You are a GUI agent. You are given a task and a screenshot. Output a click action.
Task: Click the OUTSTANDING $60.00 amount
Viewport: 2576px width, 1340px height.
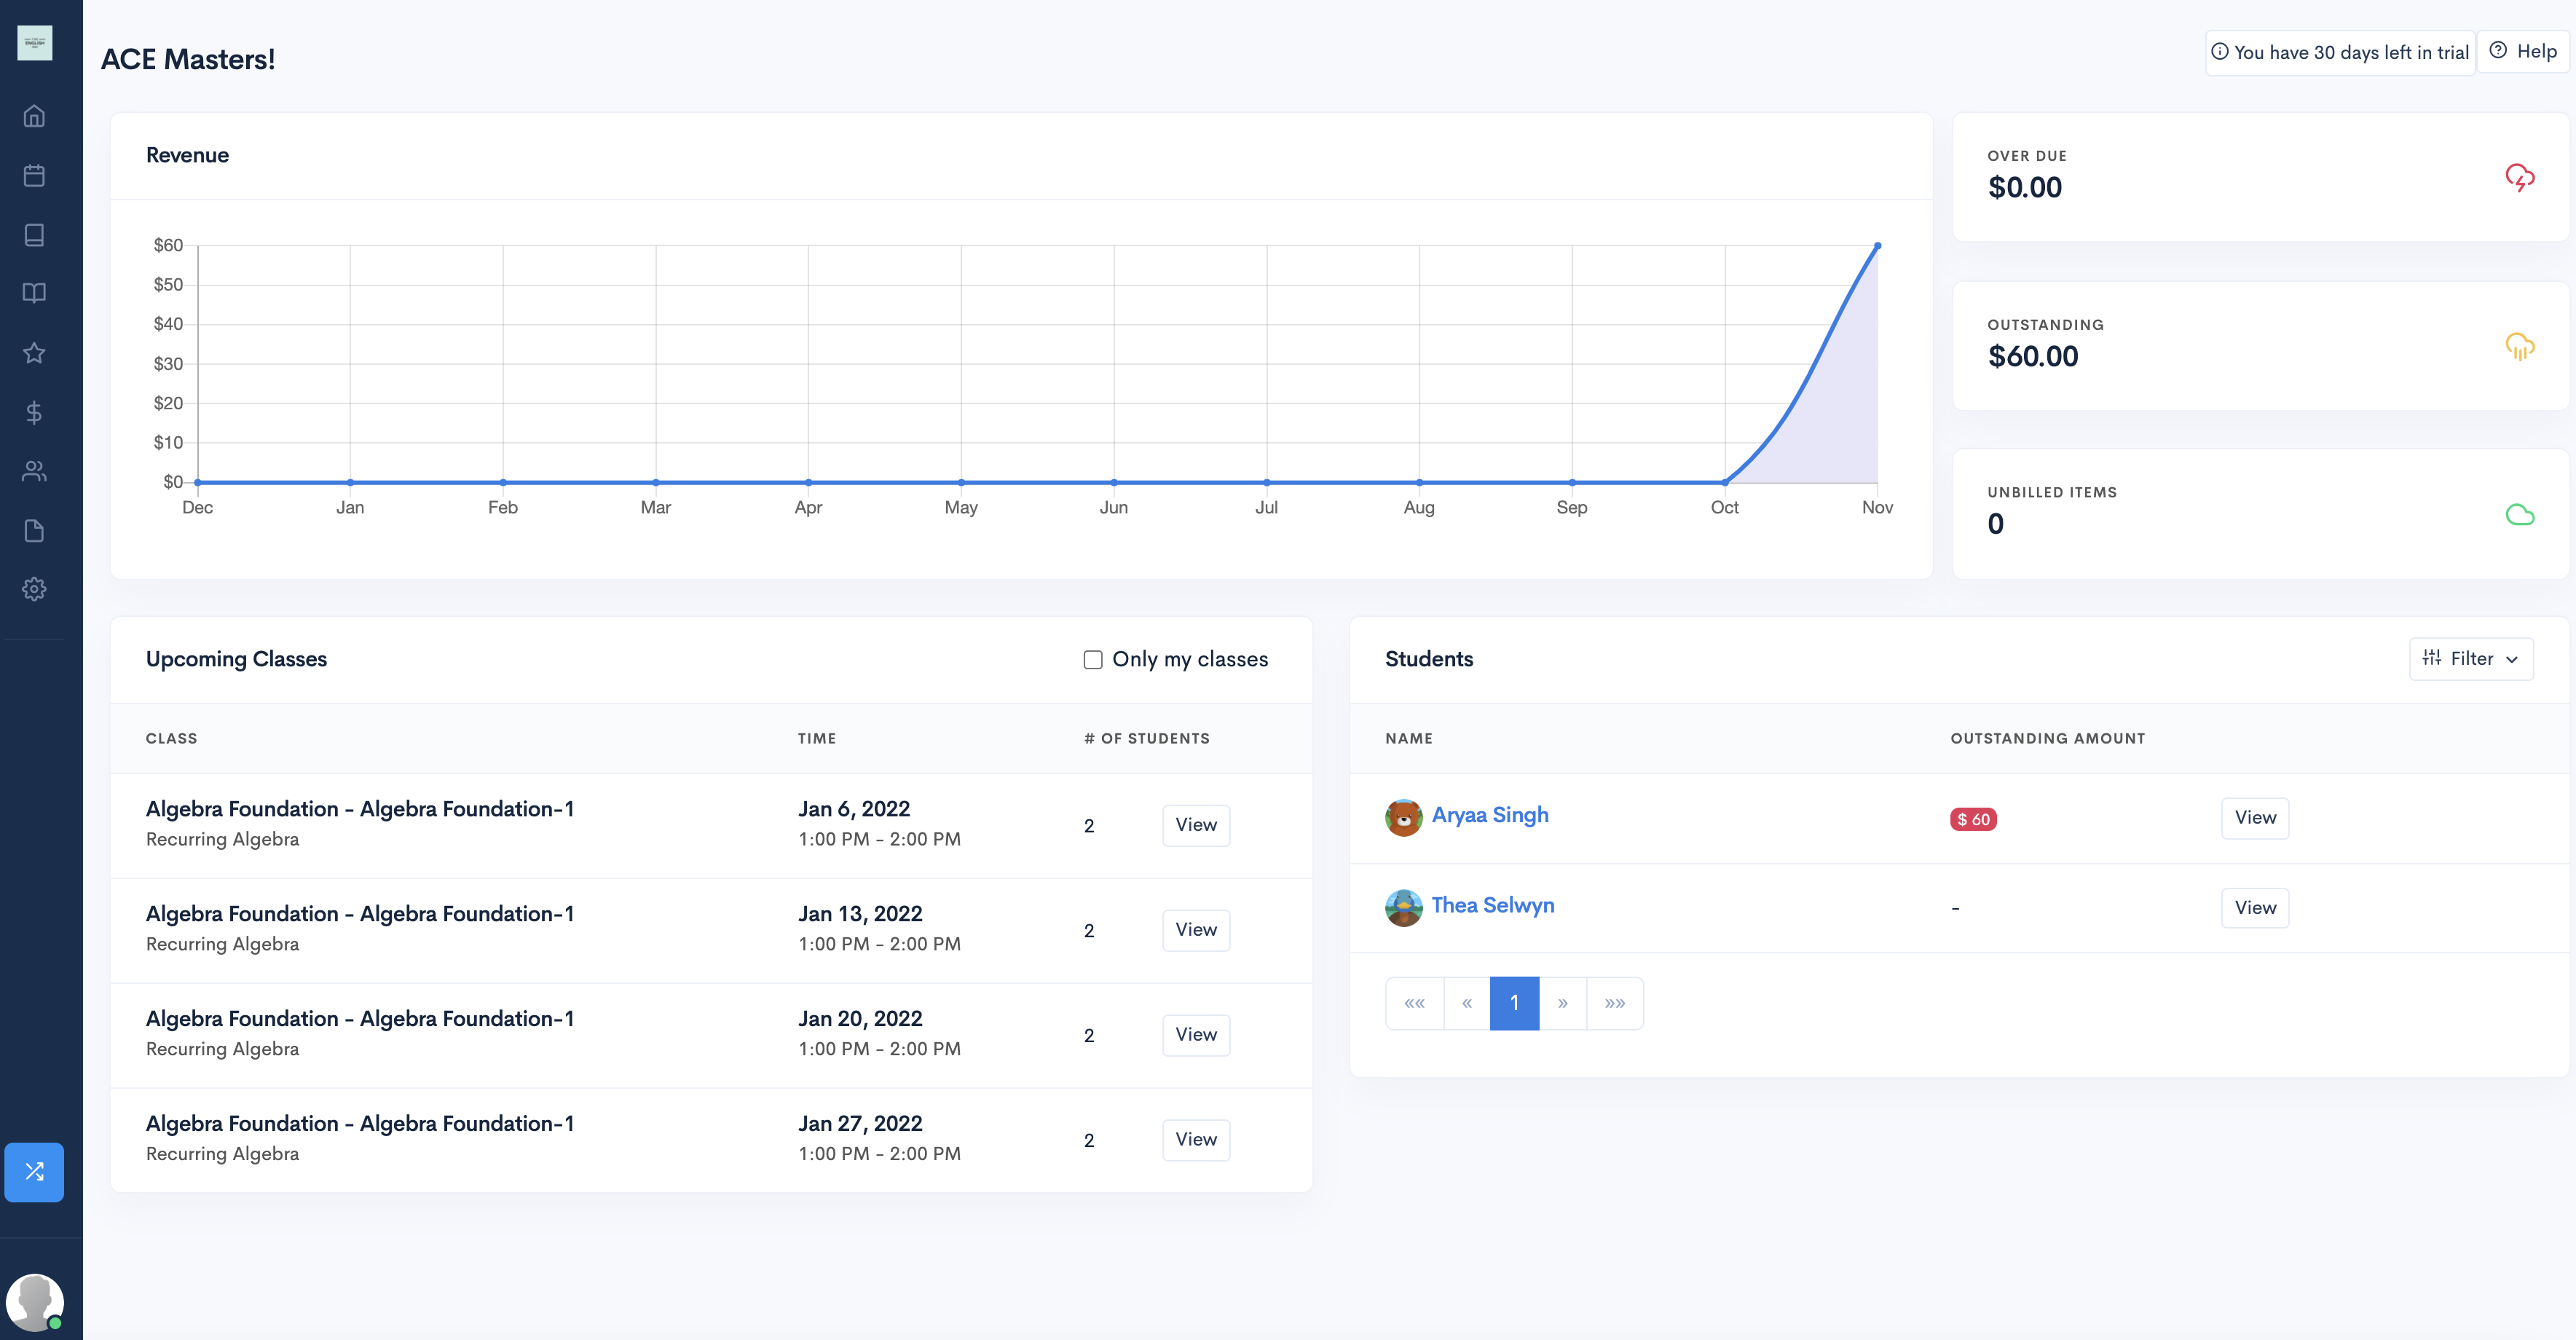(2033, 356)
